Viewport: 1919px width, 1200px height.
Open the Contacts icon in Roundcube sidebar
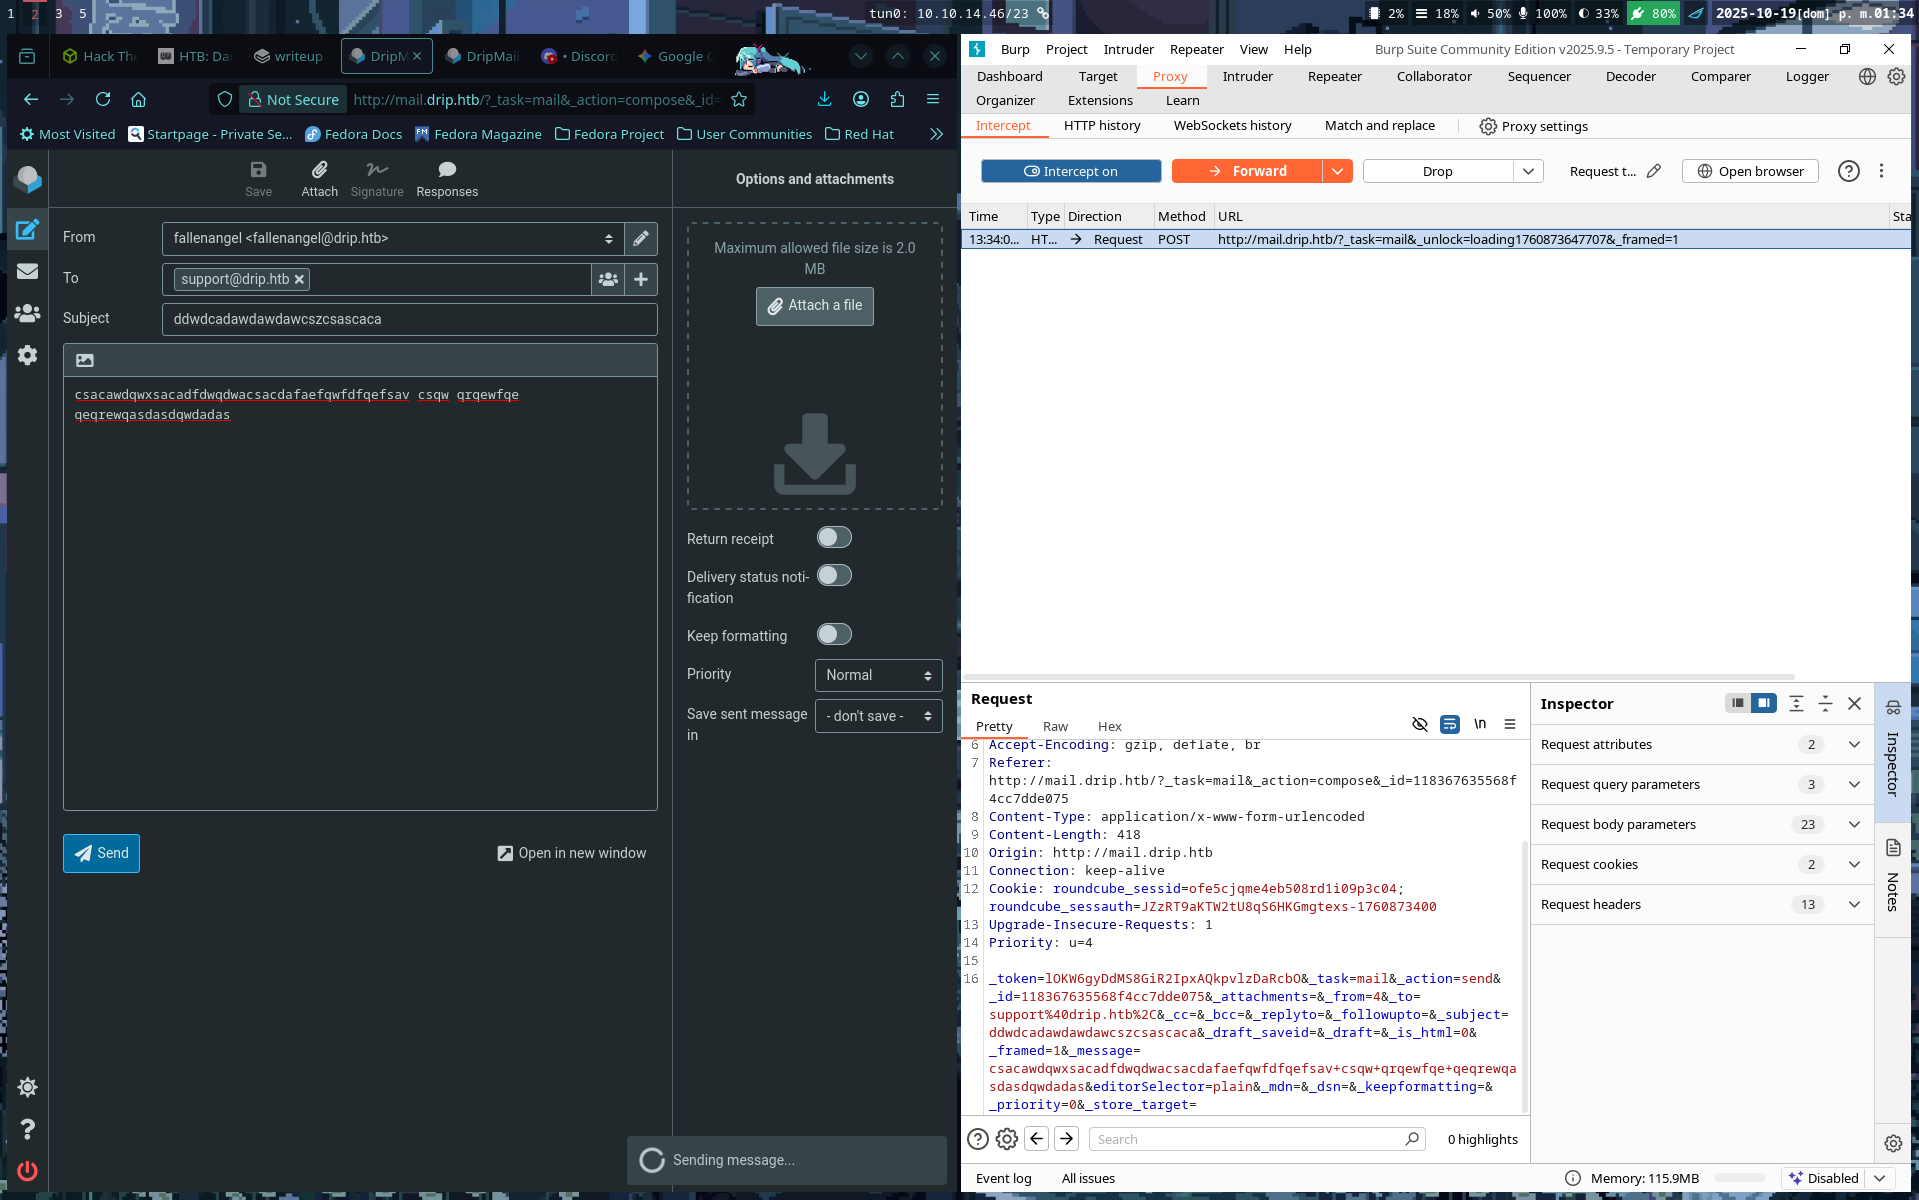(27, 313)
